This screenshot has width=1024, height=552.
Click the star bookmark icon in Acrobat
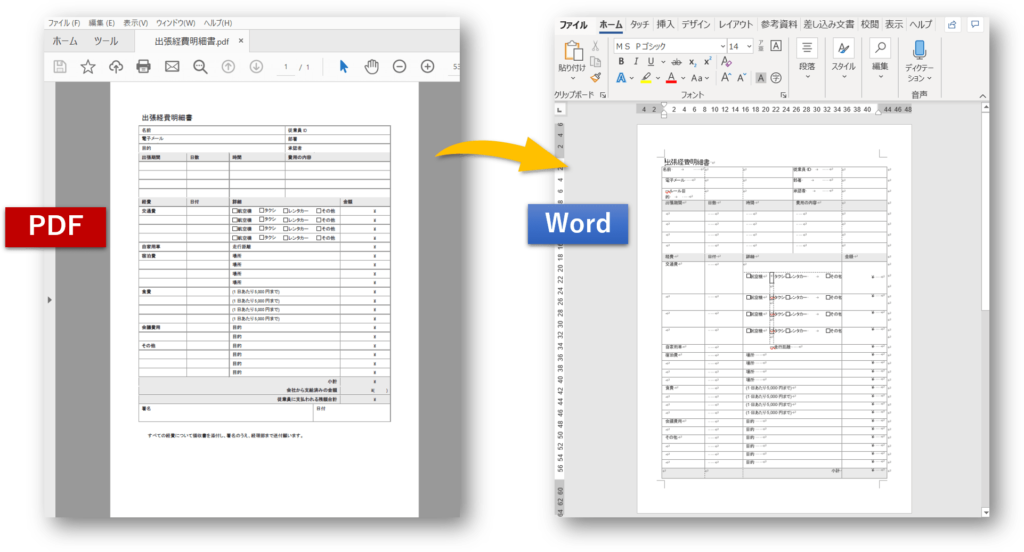click(x=88, y=67)
